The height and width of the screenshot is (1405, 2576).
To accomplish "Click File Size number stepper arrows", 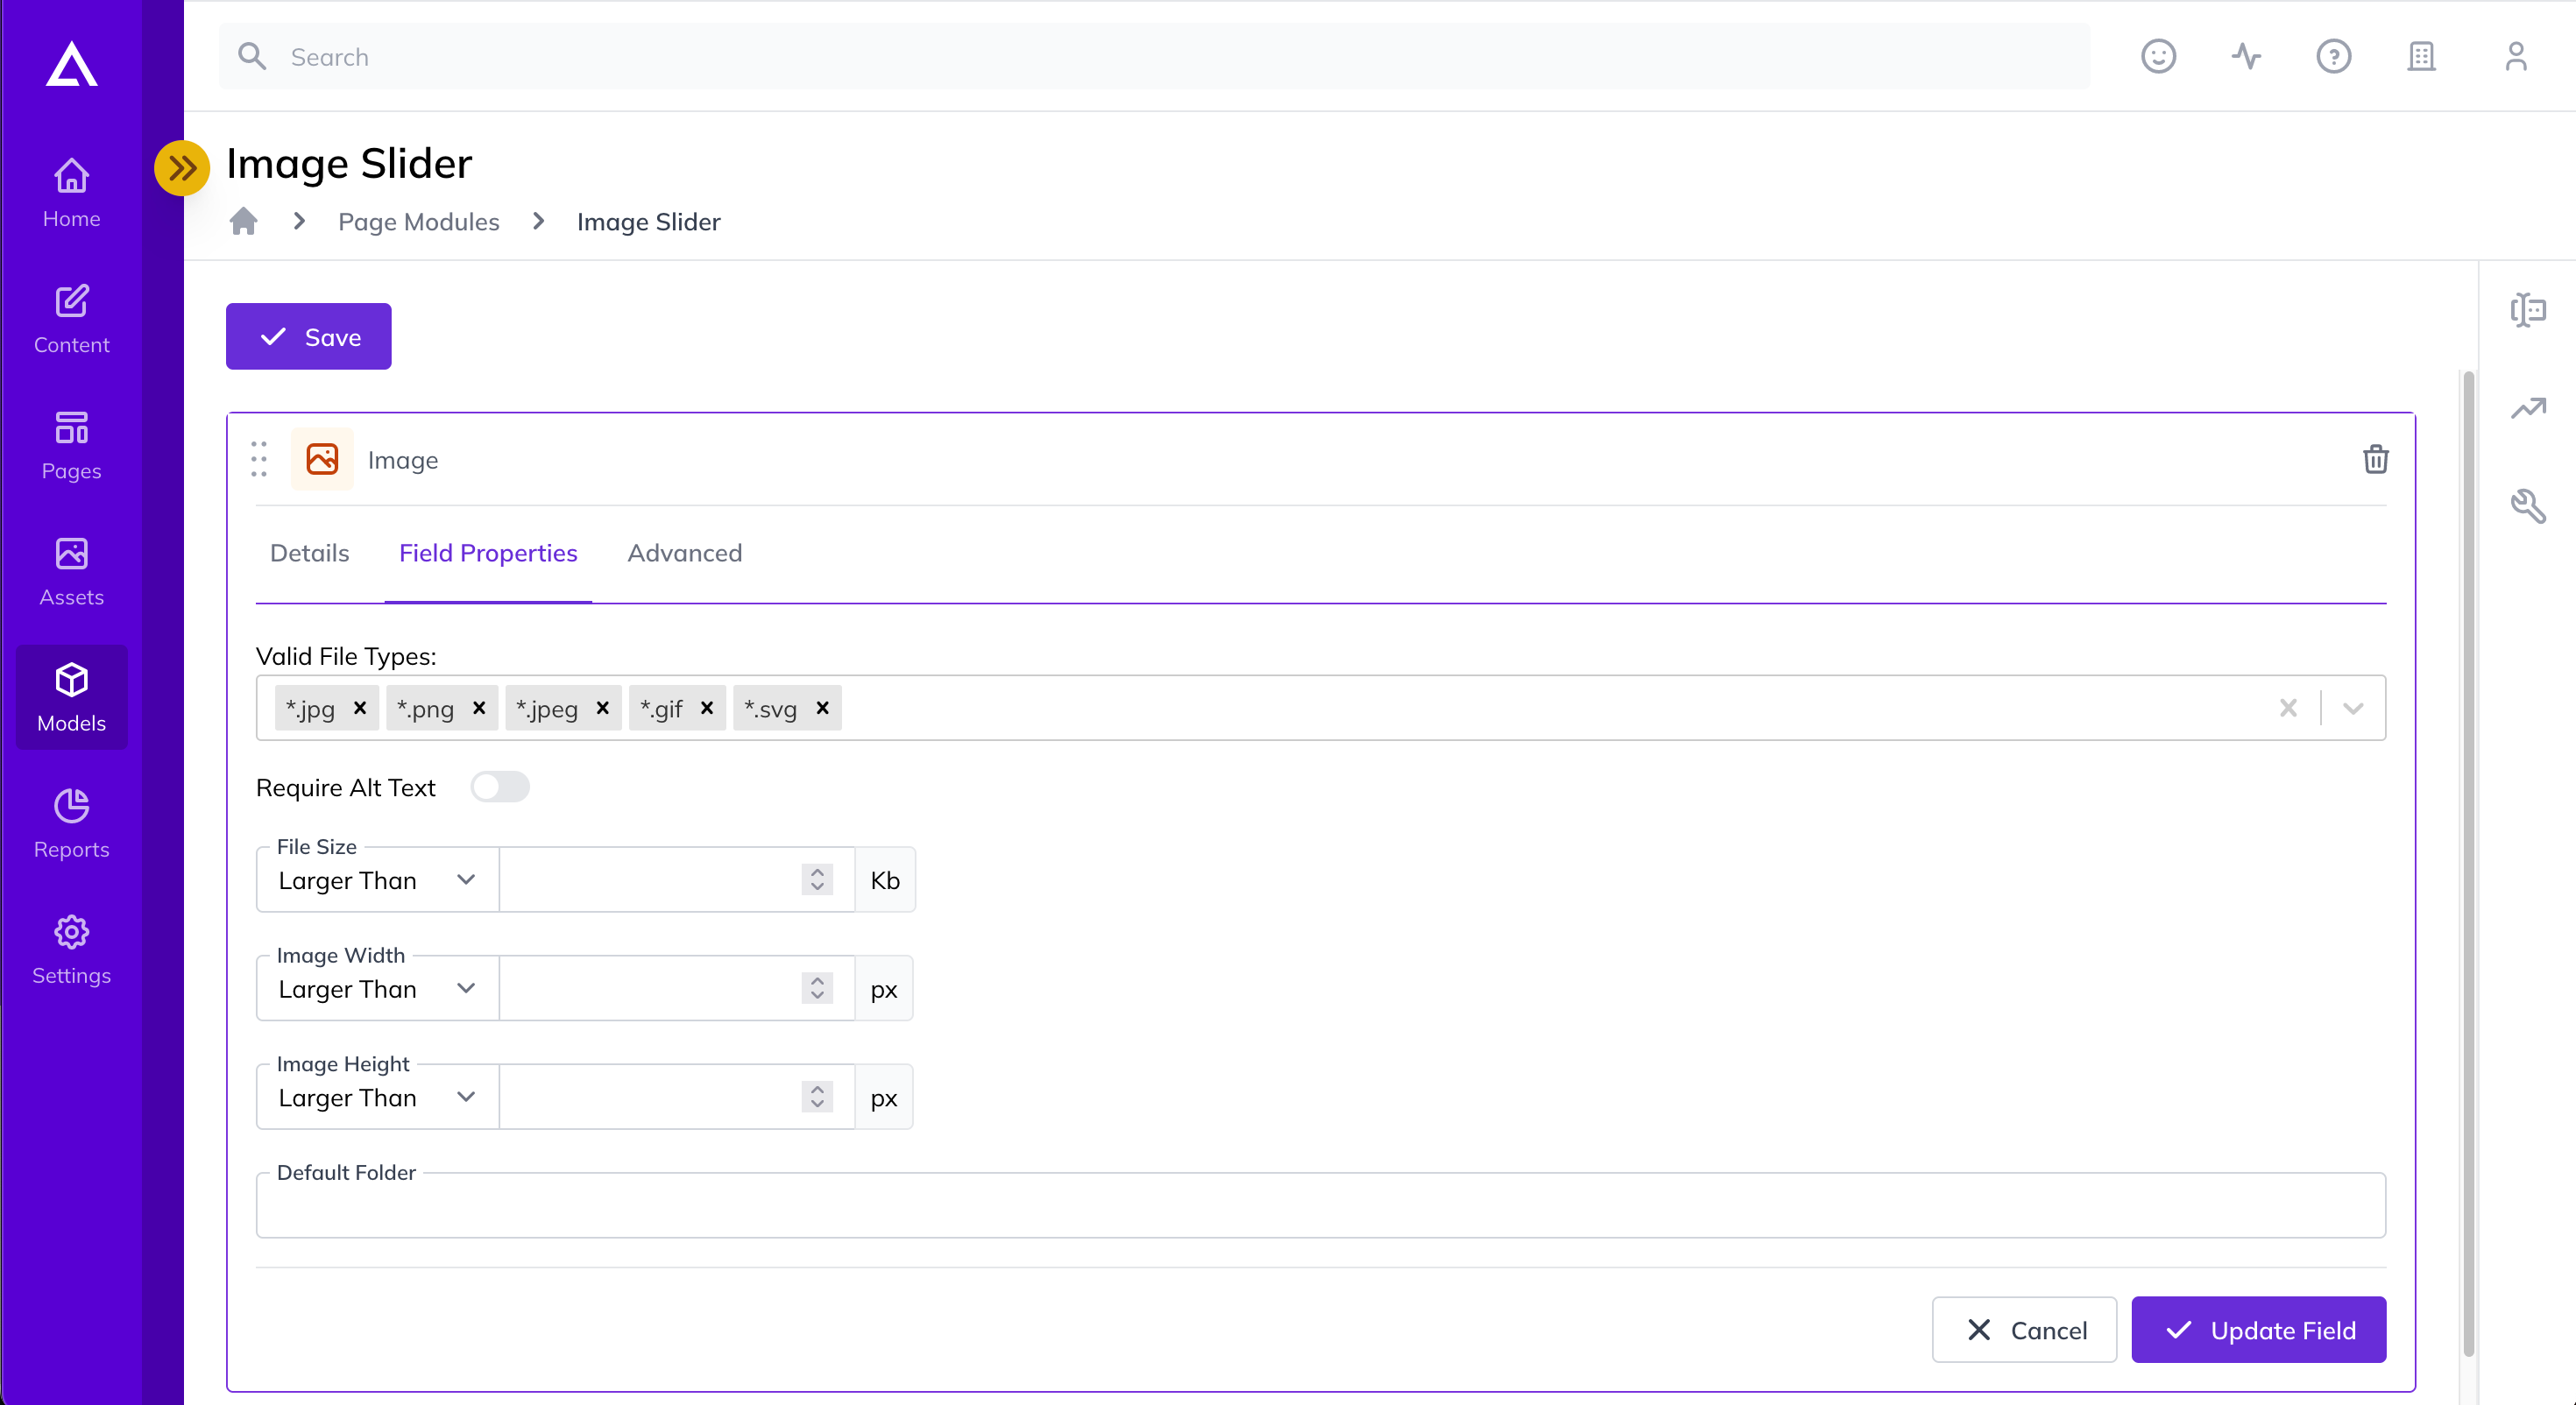I will tap(817, 880).
